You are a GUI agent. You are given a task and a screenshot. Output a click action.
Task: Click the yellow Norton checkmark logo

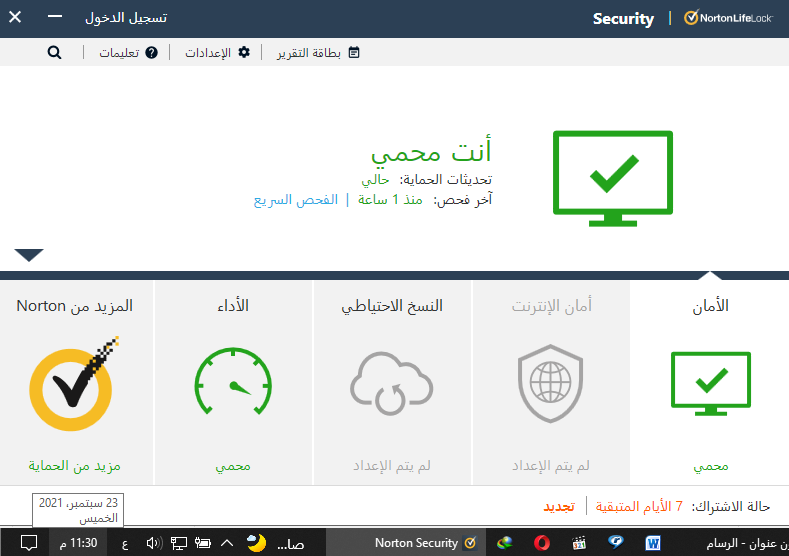click(x=73, y=384)
